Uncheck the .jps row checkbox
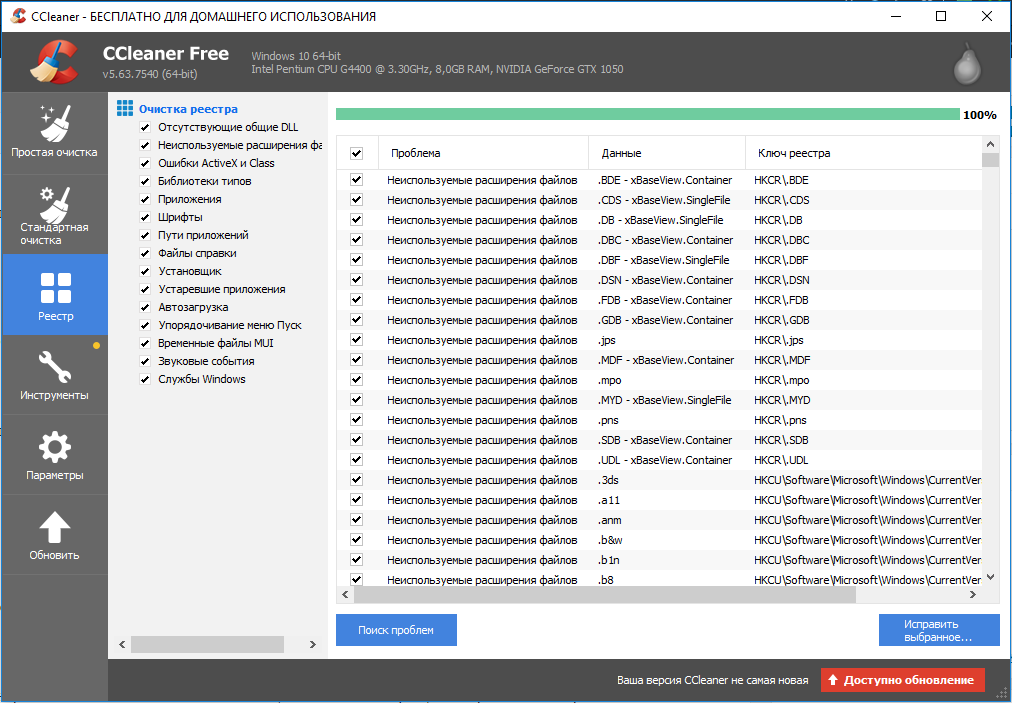This screenshot has width=1012, height=703. tap(356, 340)
